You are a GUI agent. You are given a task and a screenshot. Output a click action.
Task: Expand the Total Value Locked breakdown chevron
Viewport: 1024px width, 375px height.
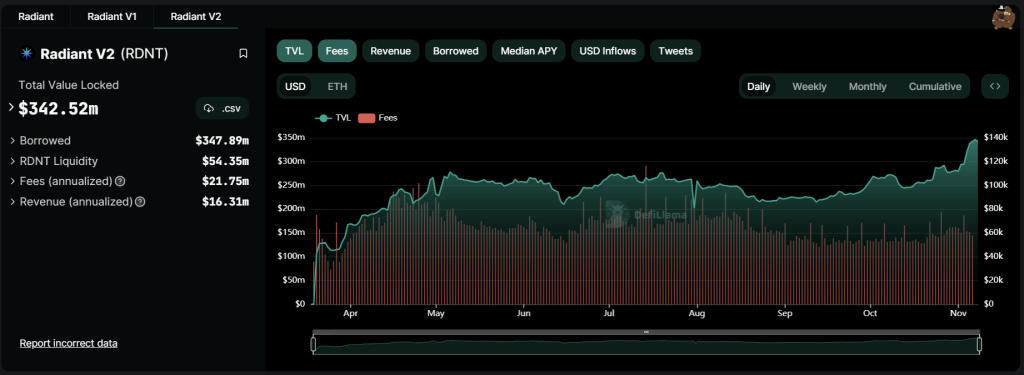click(11, 107)
